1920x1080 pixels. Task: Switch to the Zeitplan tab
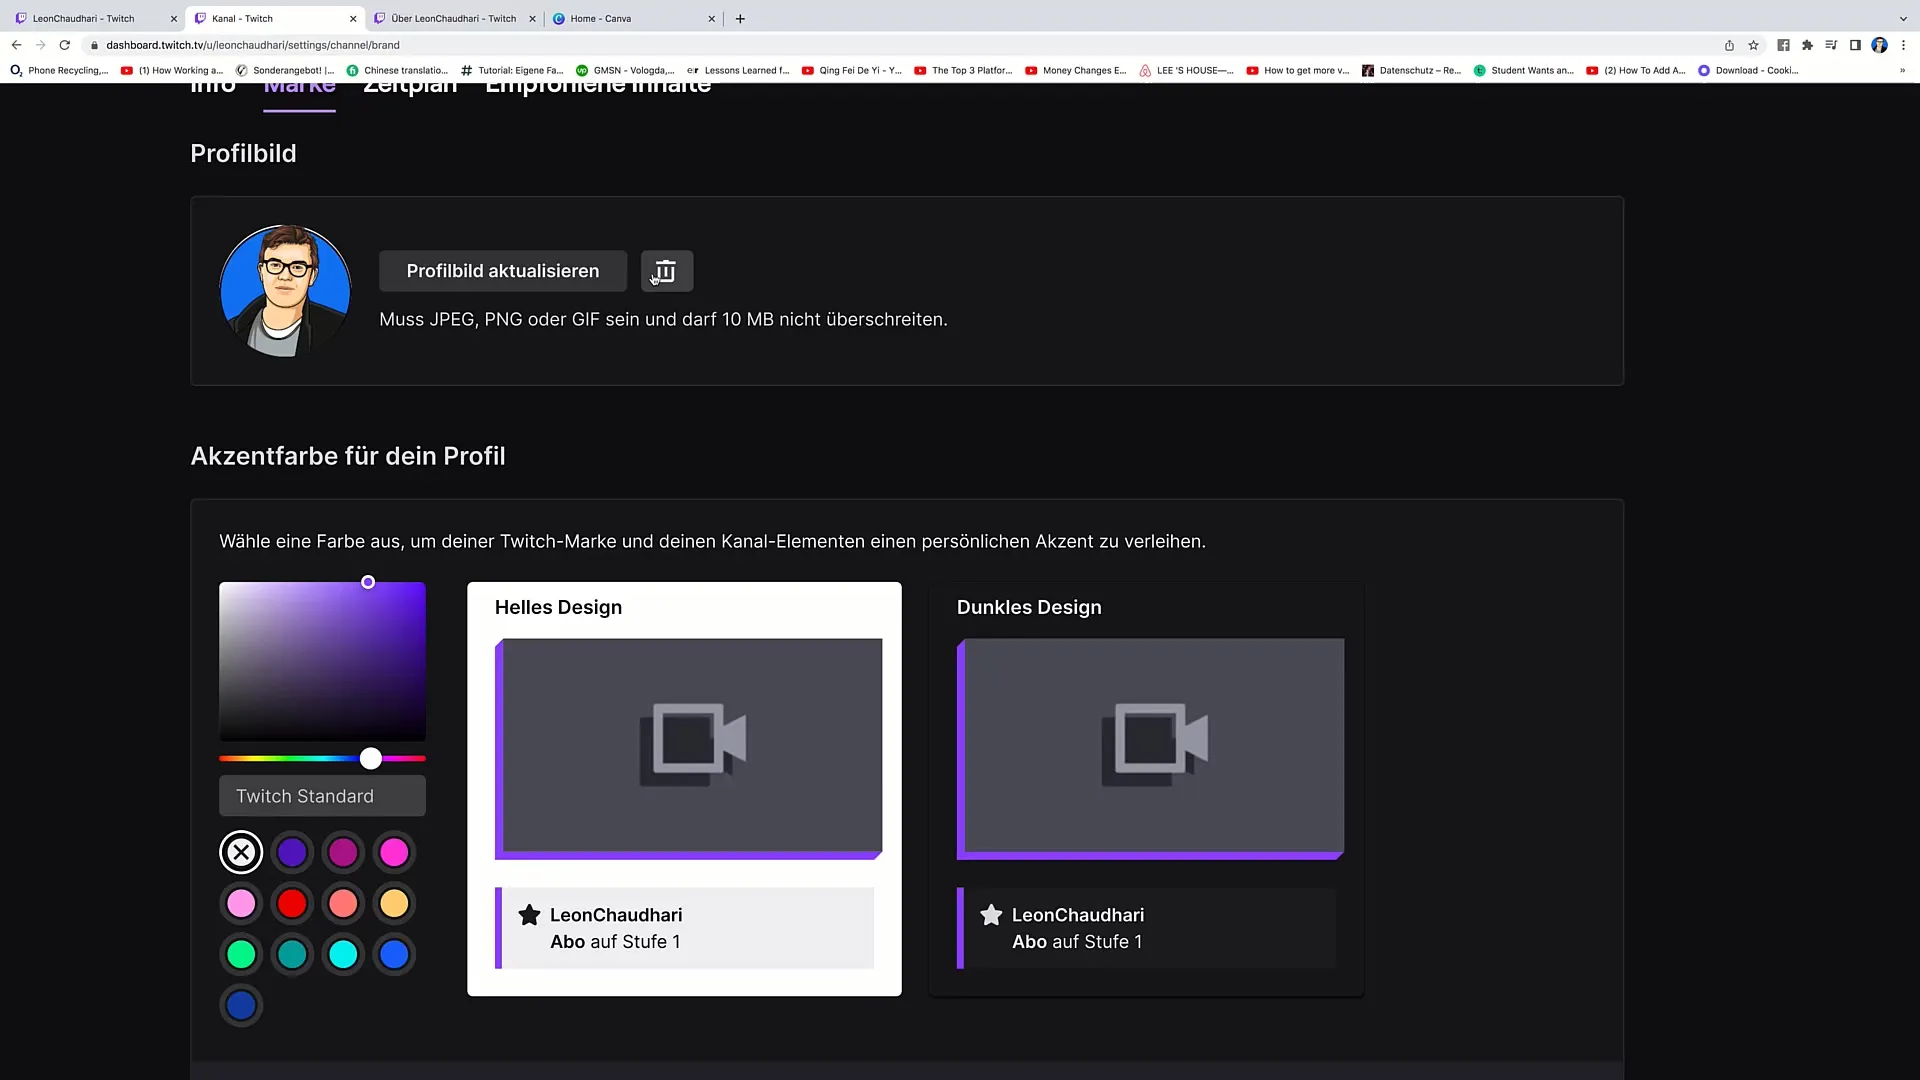point(410,83)
